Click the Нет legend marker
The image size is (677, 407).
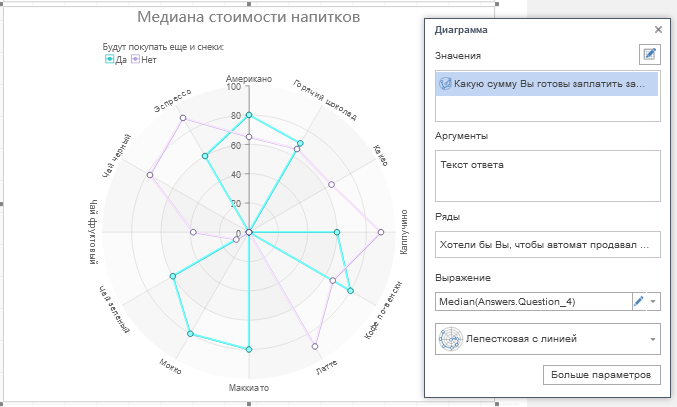[x=136, y=59]
